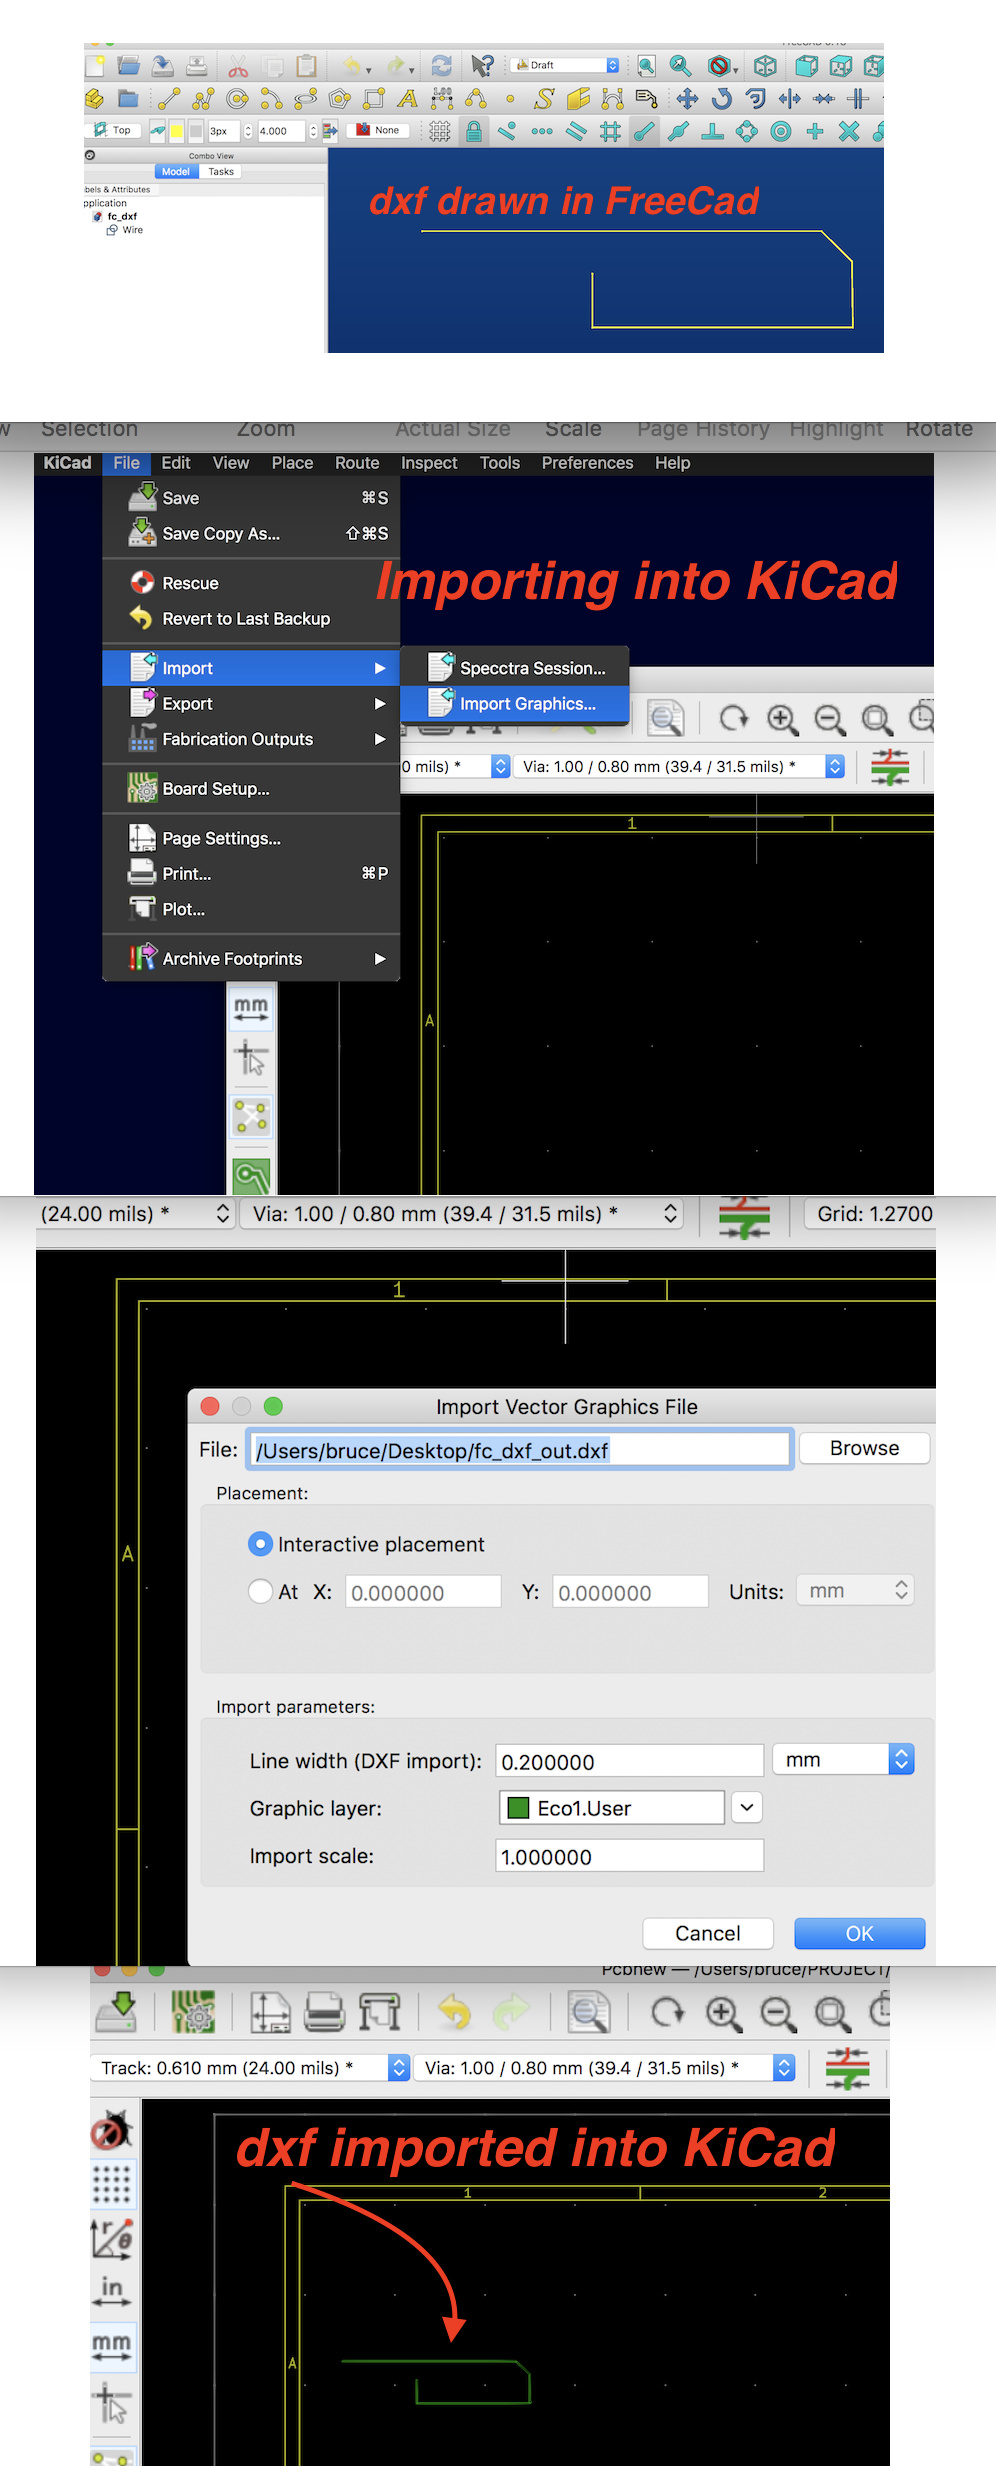Screen dimensions: 996x2466
Task: Open the Draft workbench dropdown in FreeCAD
Action: 566,65
